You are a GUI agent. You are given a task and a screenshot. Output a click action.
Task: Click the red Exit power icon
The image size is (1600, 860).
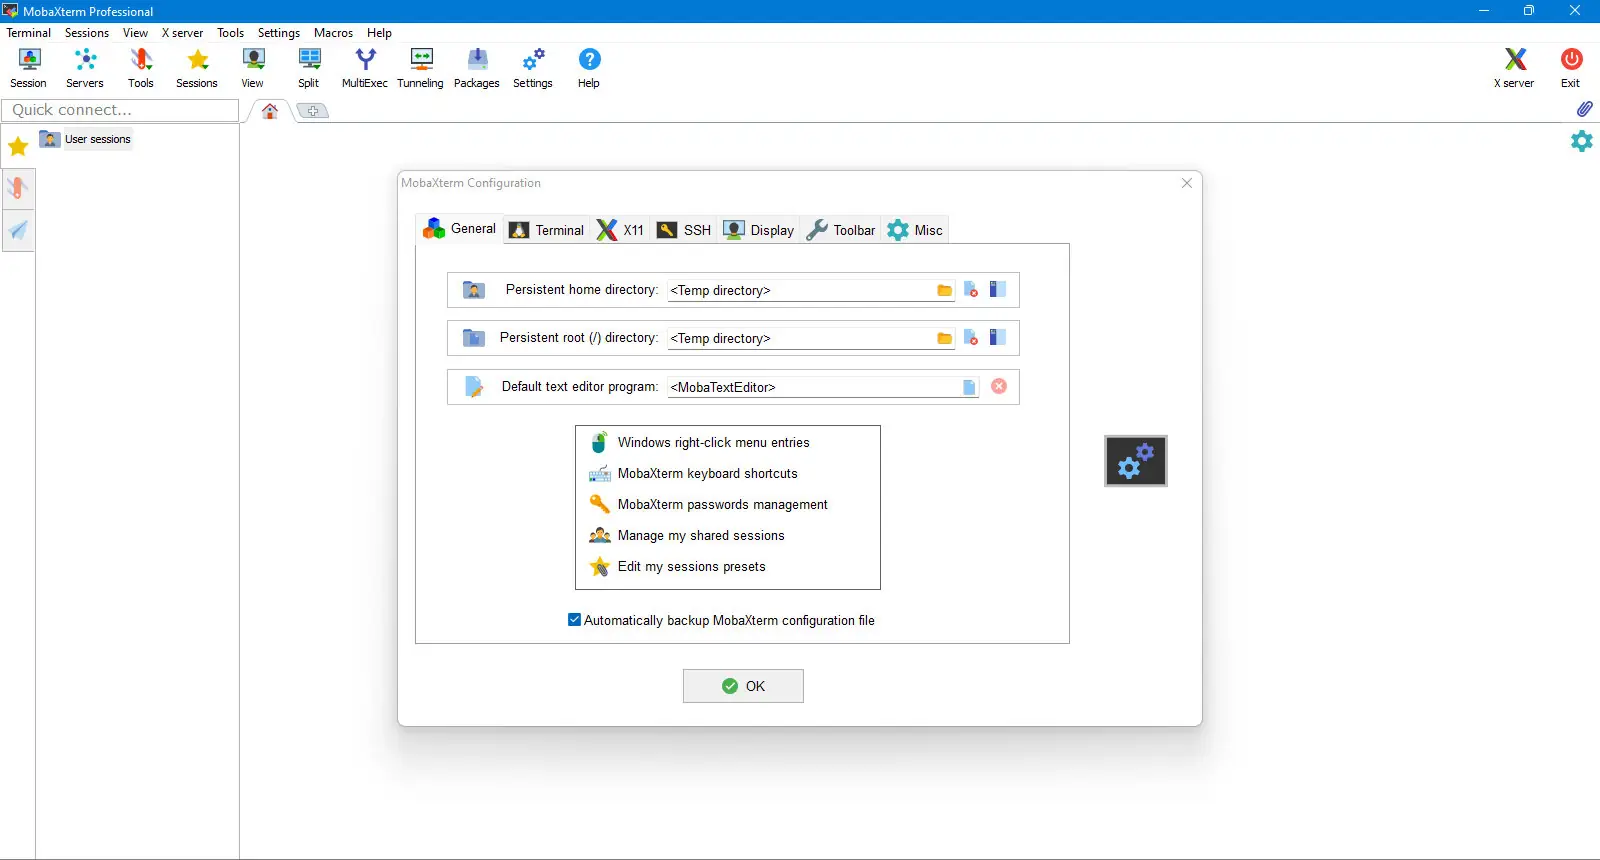[1571, 68]
